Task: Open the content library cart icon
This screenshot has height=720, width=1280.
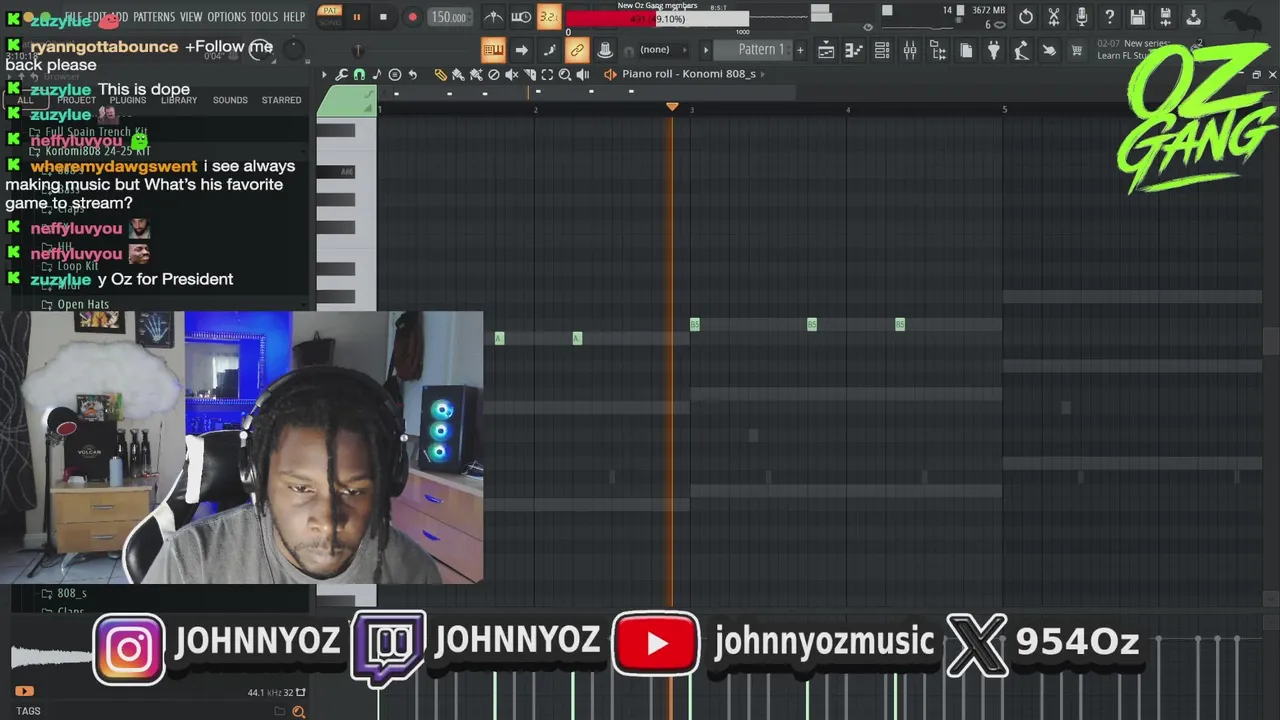Action: tap(1077, 51)
